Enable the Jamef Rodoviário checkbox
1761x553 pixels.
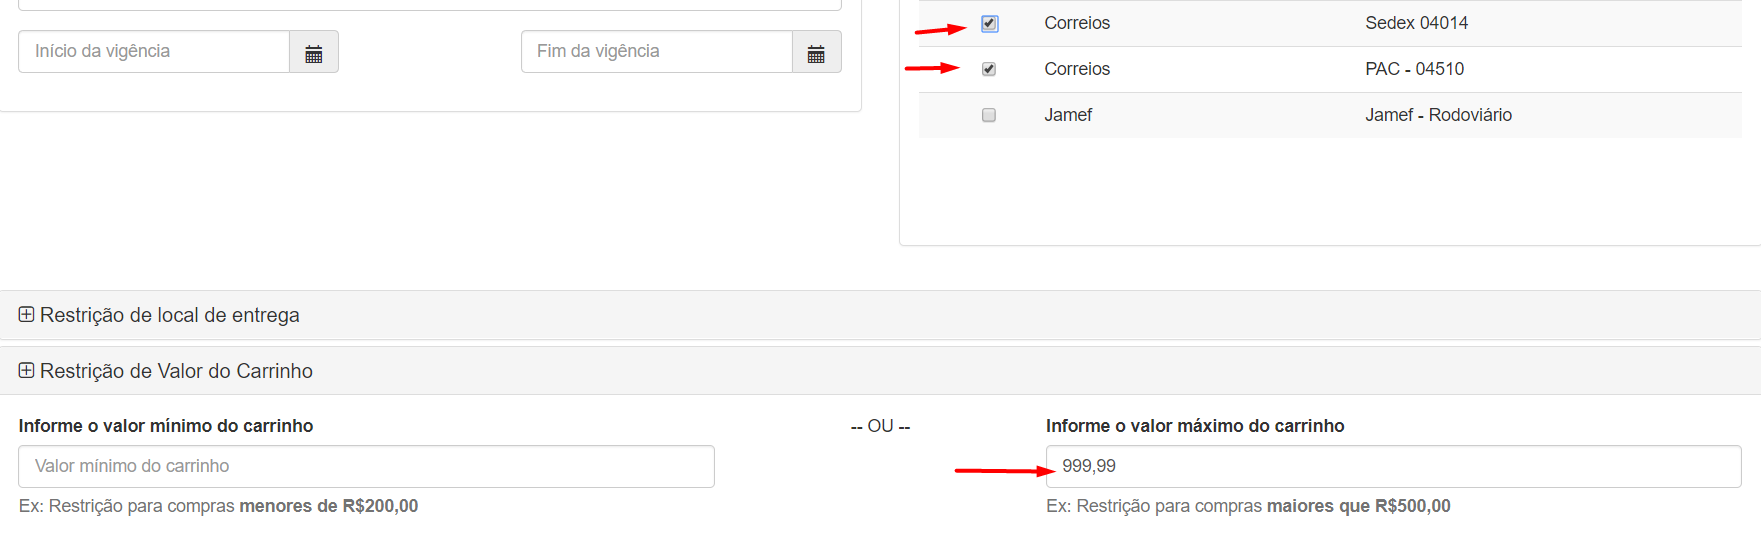pos(989,115)
